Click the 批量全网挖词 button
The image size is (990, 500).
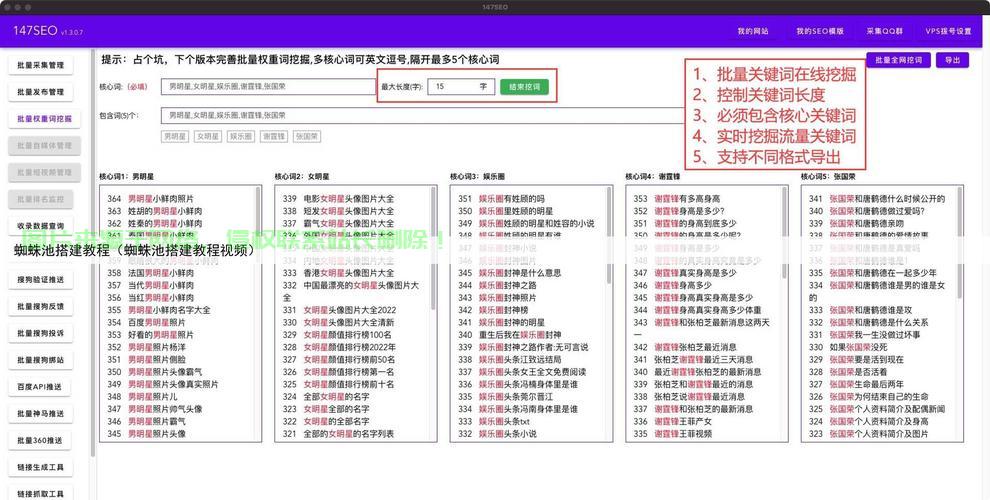coord(898,60)
